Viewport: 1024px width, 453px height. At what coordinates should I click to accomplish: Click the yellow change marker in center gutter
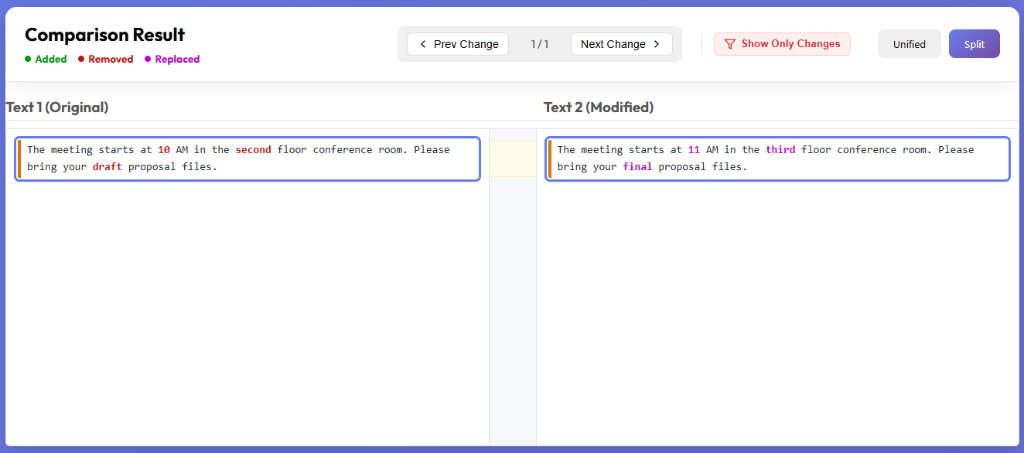tap(513, 159)
